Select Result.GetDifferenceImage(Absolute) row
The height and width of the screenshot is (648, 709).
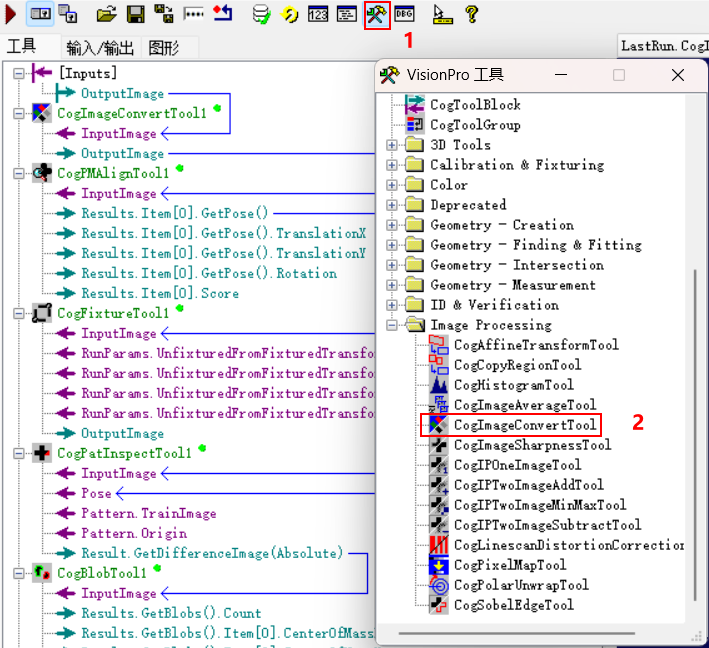coord(212,553)
